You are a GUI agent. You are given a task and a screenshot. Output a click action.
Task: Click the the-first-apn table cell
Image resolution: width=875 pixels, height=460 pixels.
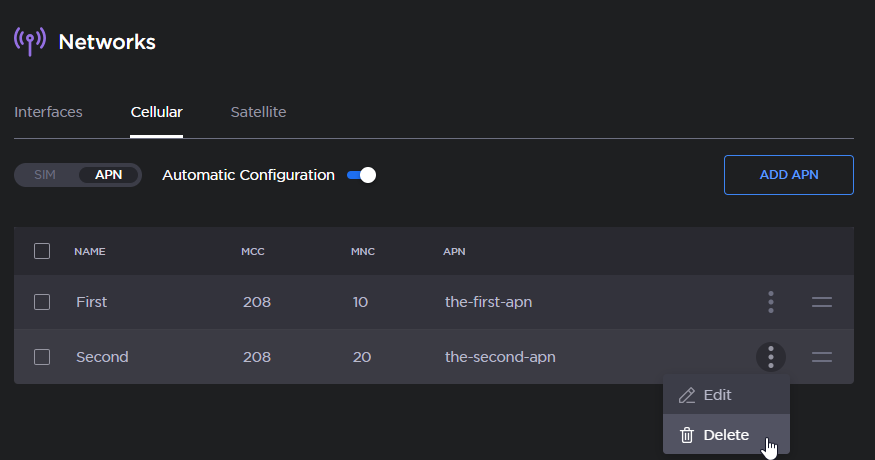tap(488, 302)
